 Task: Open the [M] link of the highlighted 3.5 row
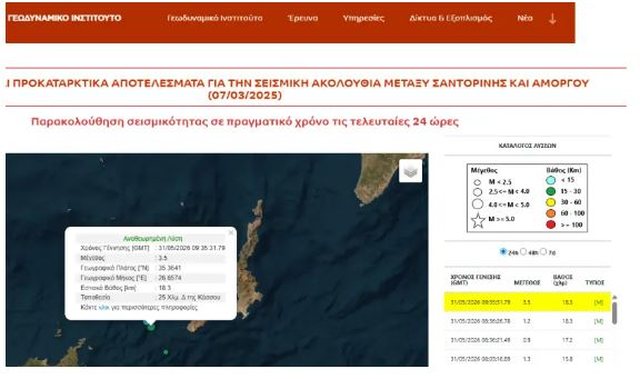tap(598, 302)
